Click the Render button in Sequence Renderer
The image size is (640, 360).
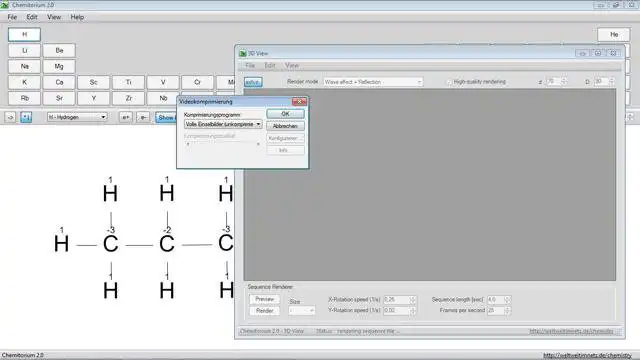(x=264, y=311)
